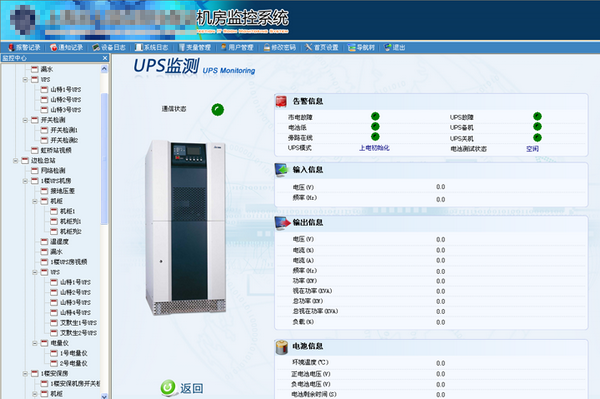This screenshot has height=399, width=600.
Task: Select 艾默生1号UPS in the tree
Action: pos(78,323)
